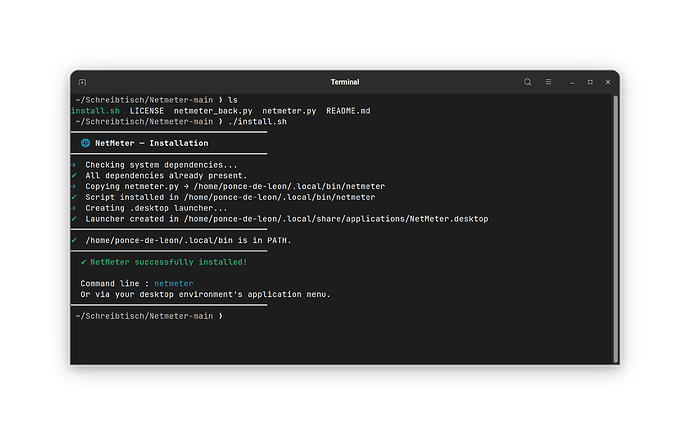Click the install.sh filename in ls output
Image resolution: width=690 pixels, height=435 pixels.
pyautogui.click(x=95, y=111)
